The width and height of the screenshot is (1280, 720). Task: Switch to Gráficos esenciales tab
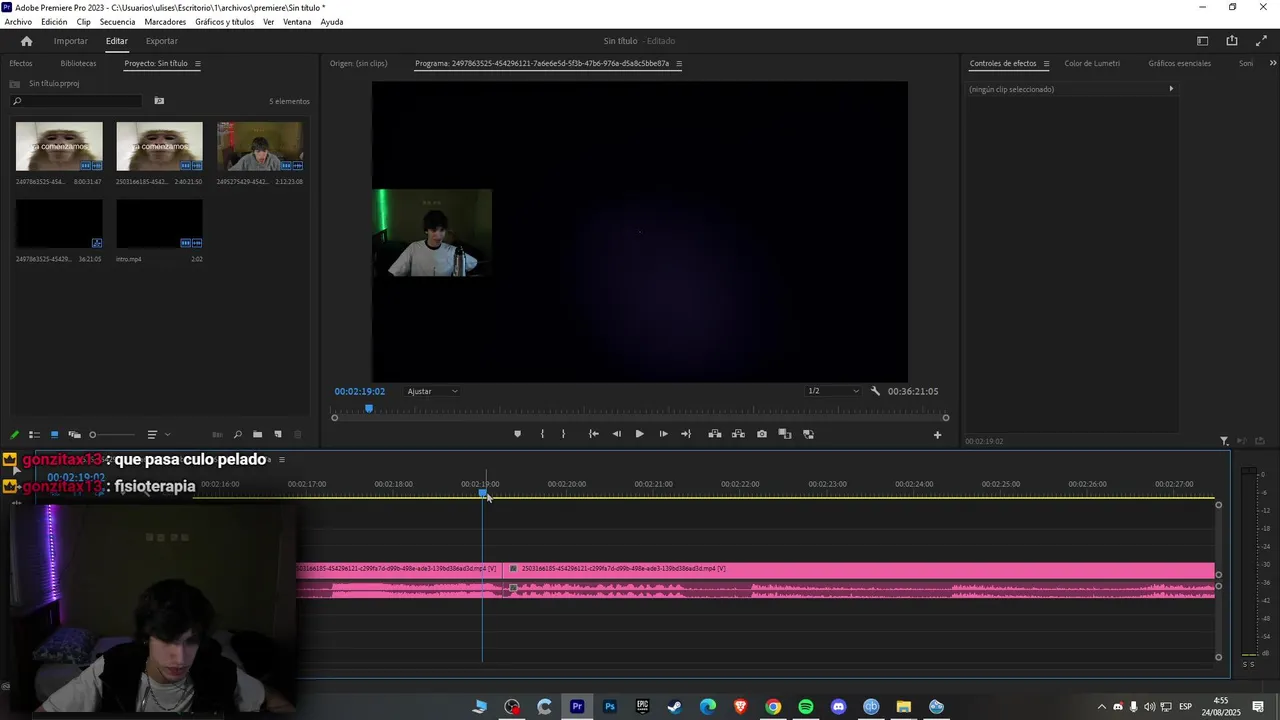1179,63
